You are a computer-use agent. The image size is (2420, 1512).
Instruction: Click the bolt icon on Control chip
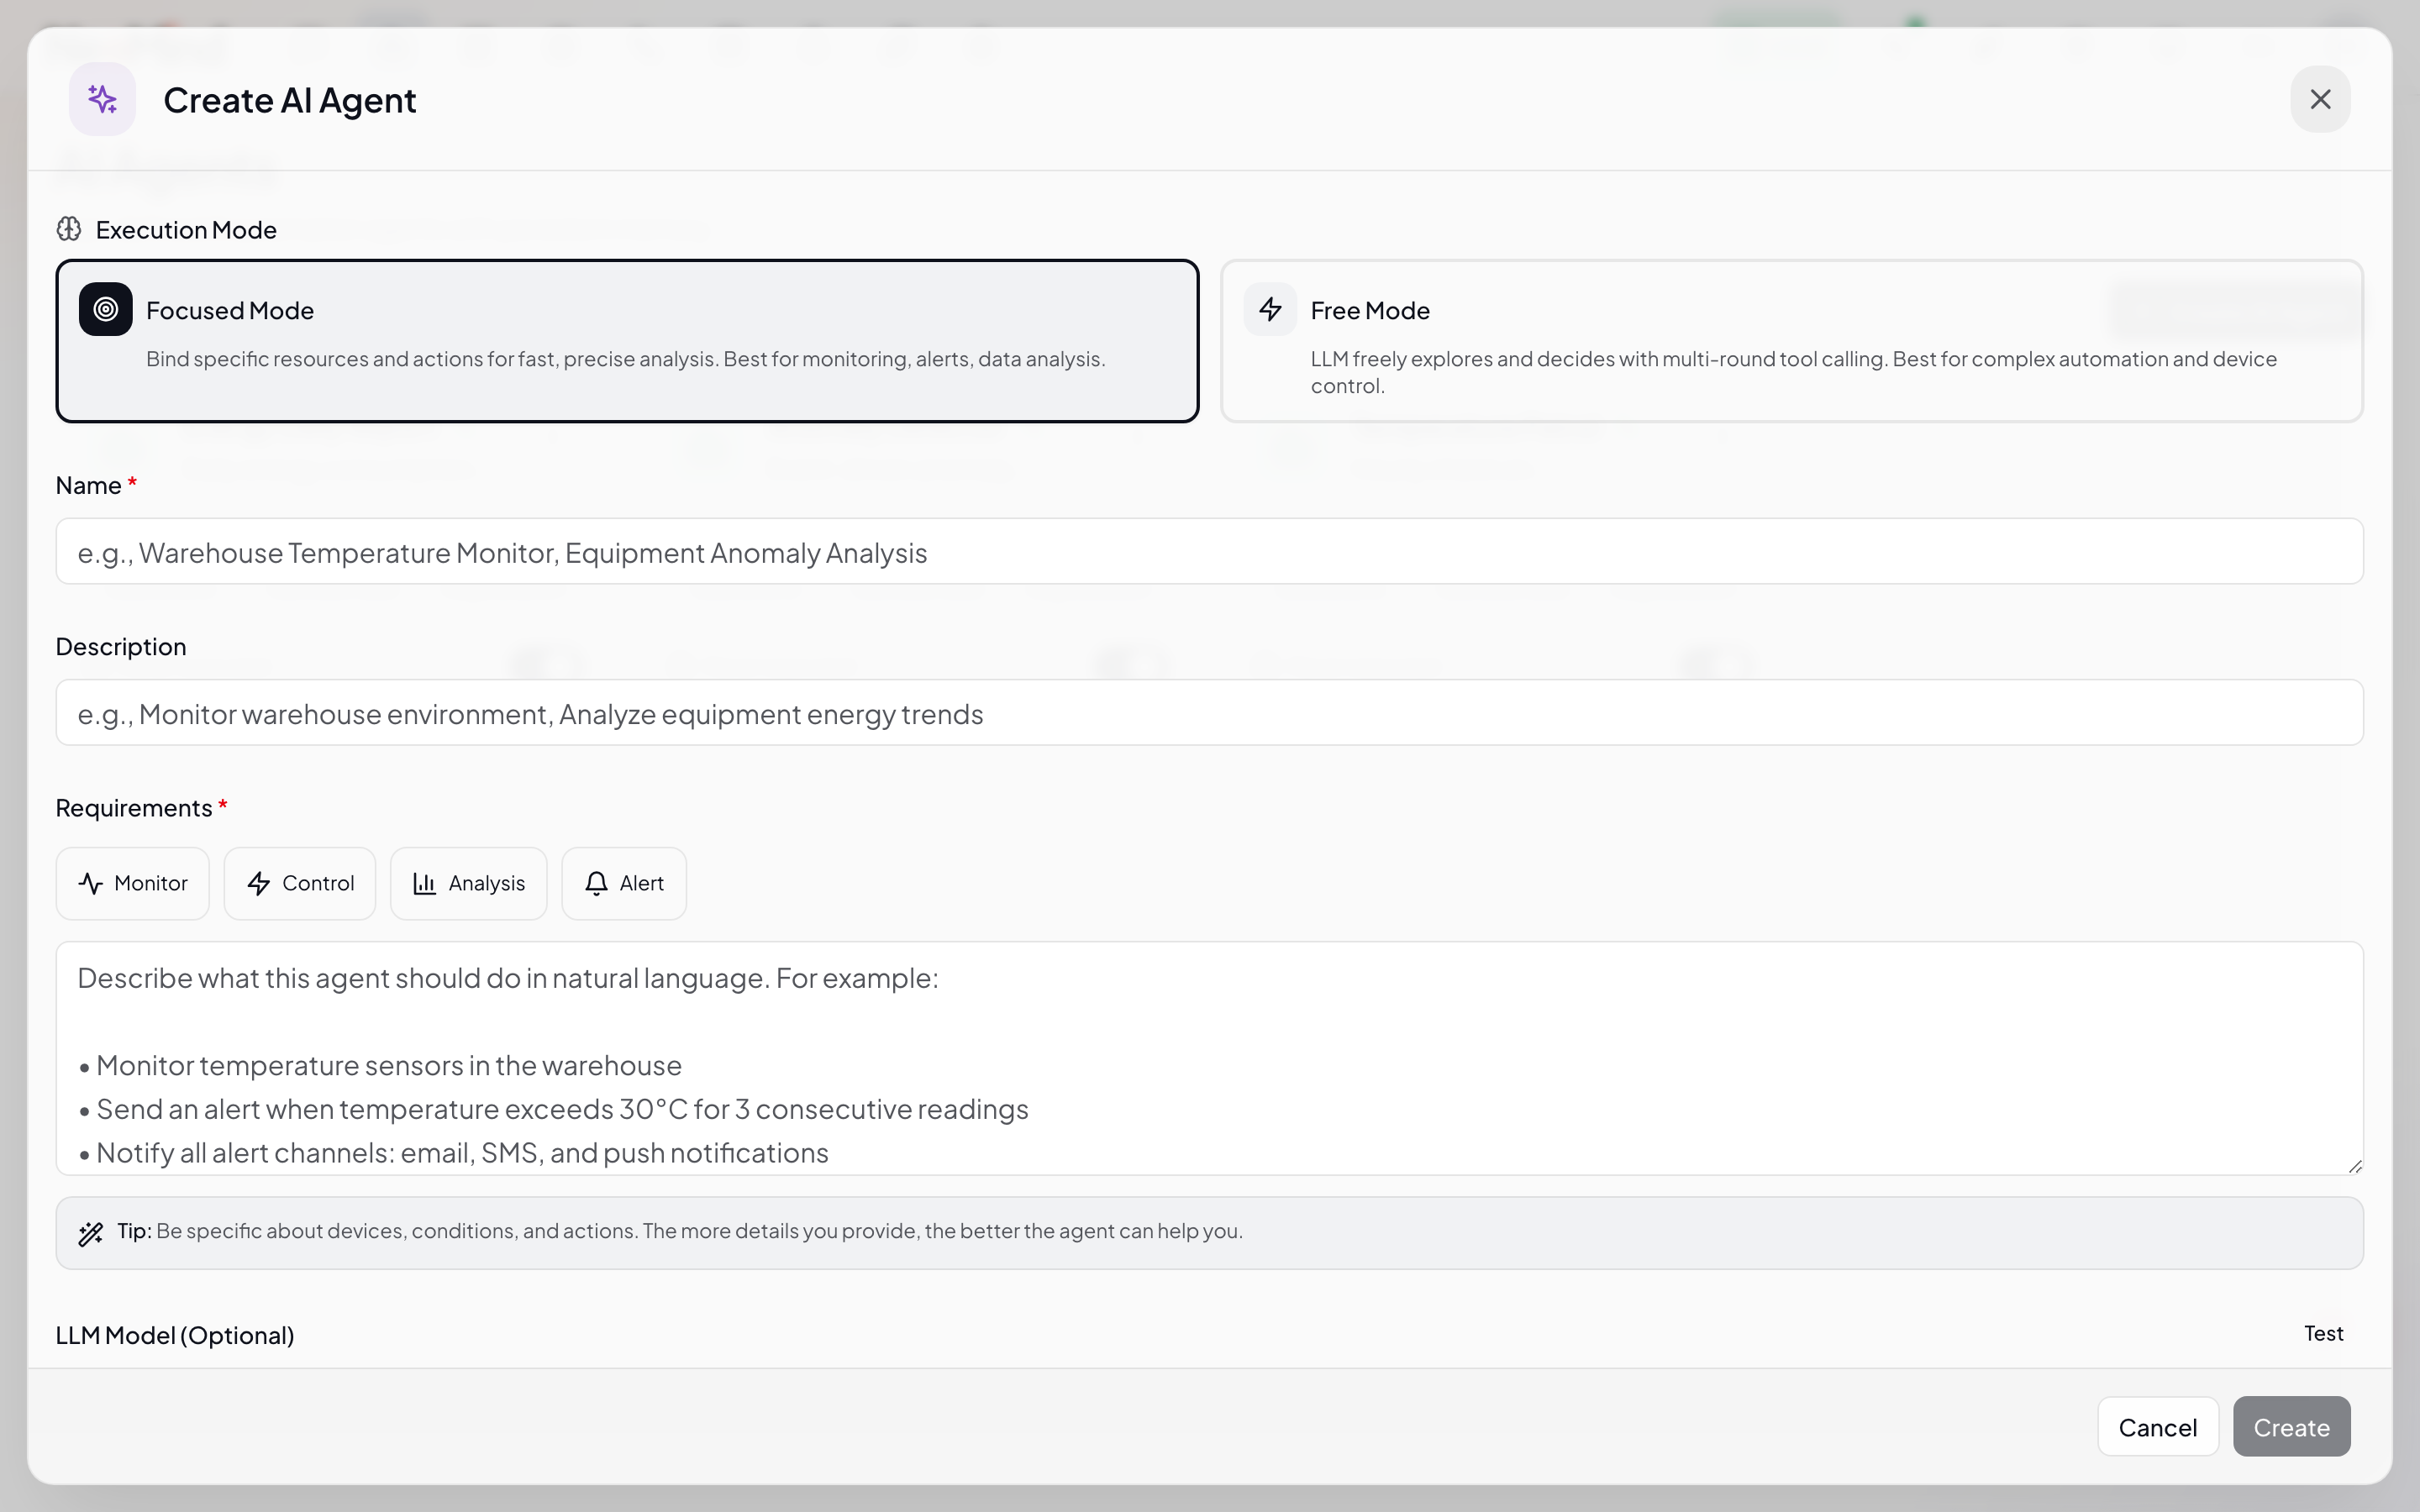tap(259, 883)
